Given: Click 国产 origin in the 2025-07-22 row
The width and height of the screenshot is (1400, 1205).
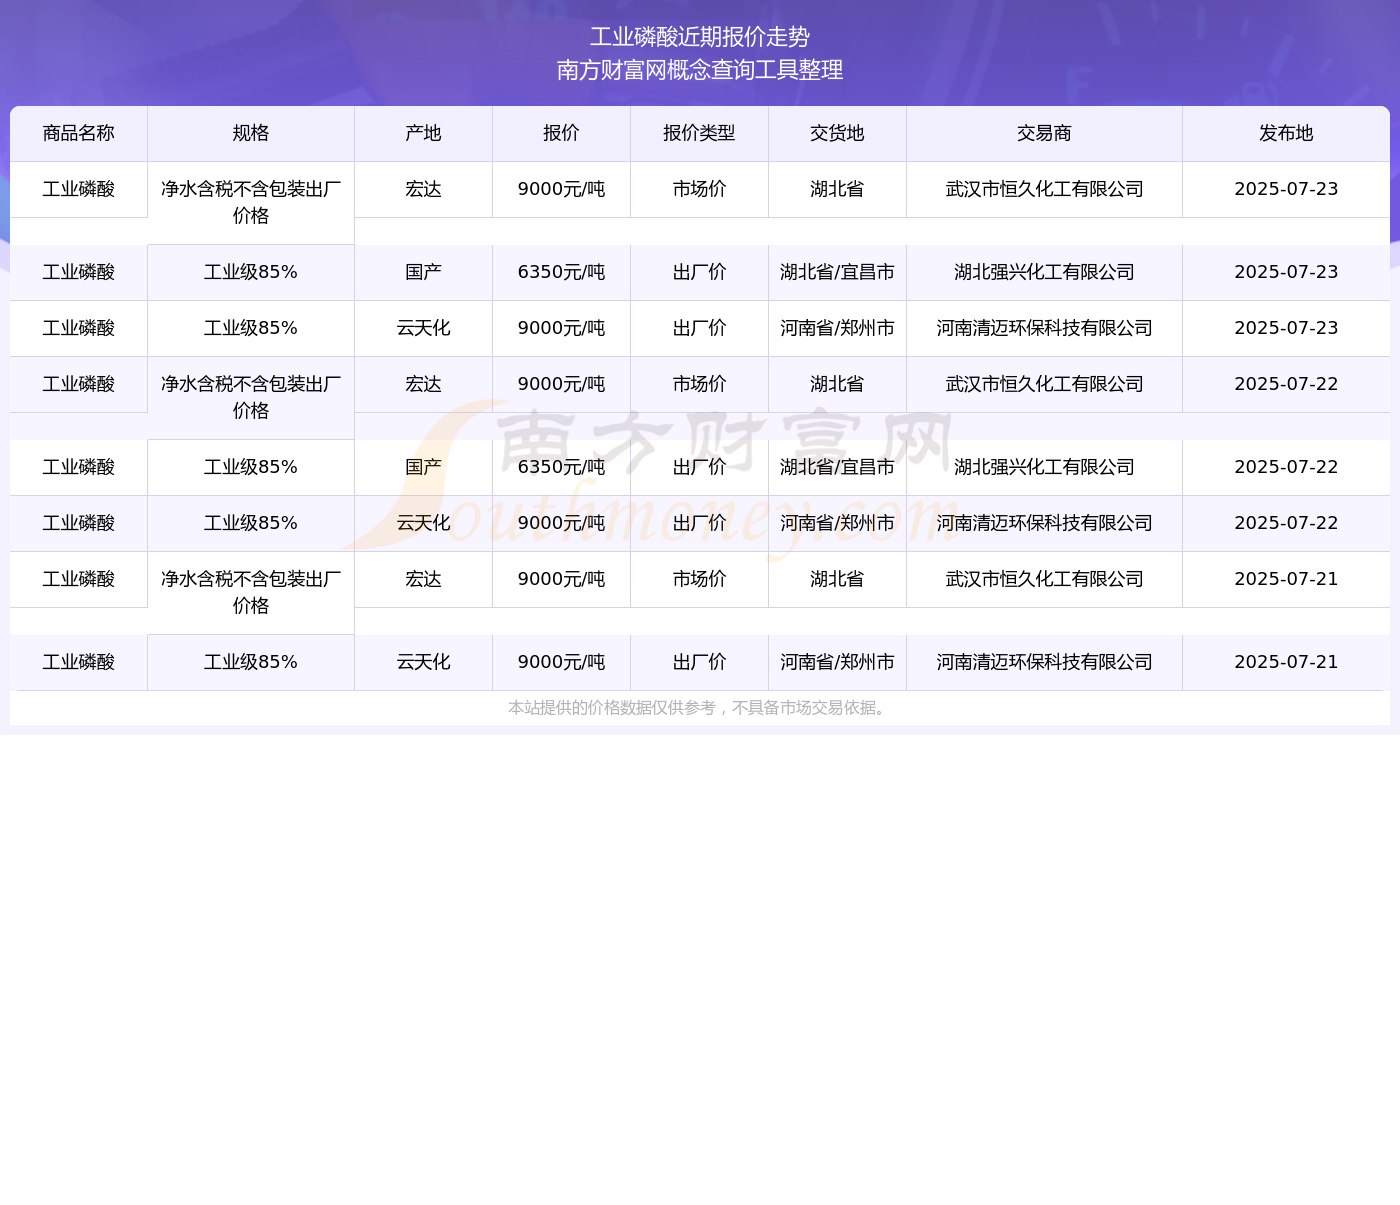Looking at the screenshot, I should click(x=424, y=467).
